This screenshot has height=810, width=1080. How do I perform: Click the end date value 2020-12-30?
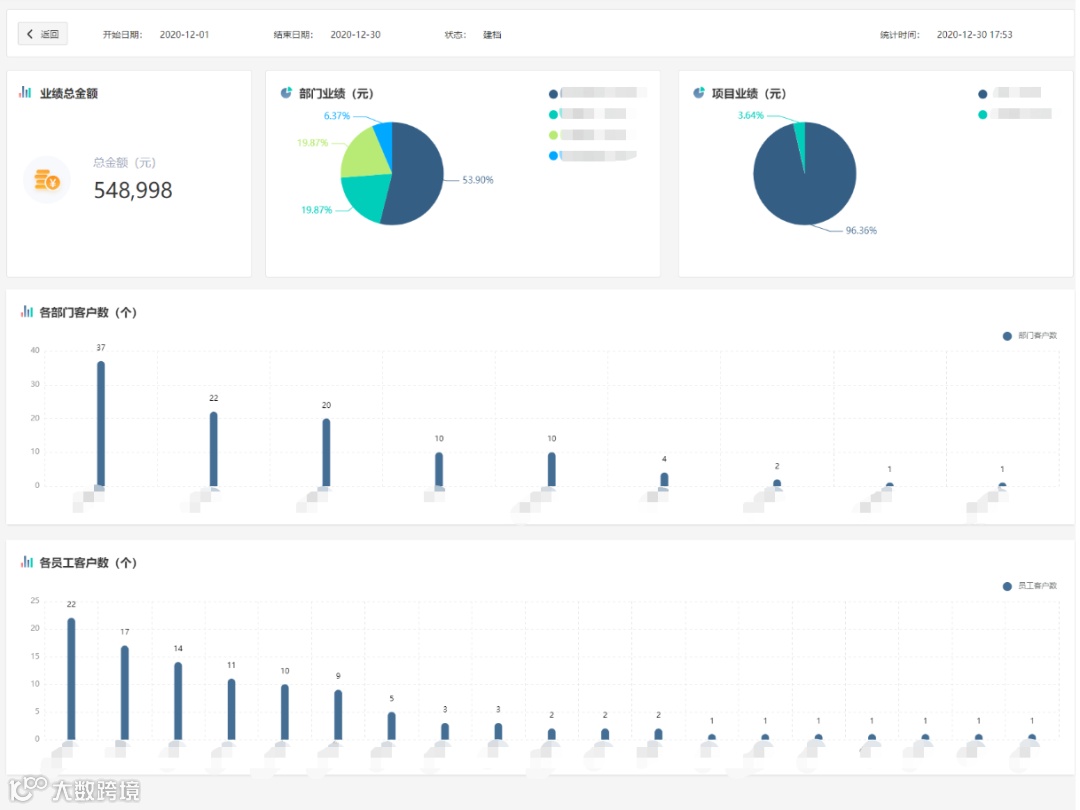pyautogui.click(x=355, y=34)
